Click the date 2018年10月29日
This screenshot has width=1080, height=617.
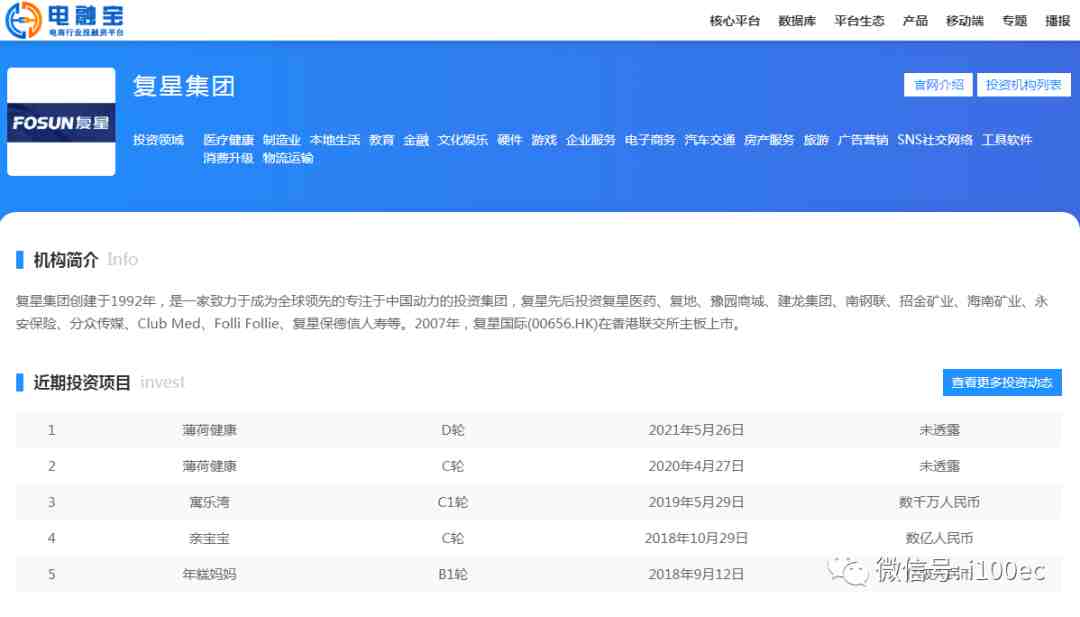pos(696,538)
